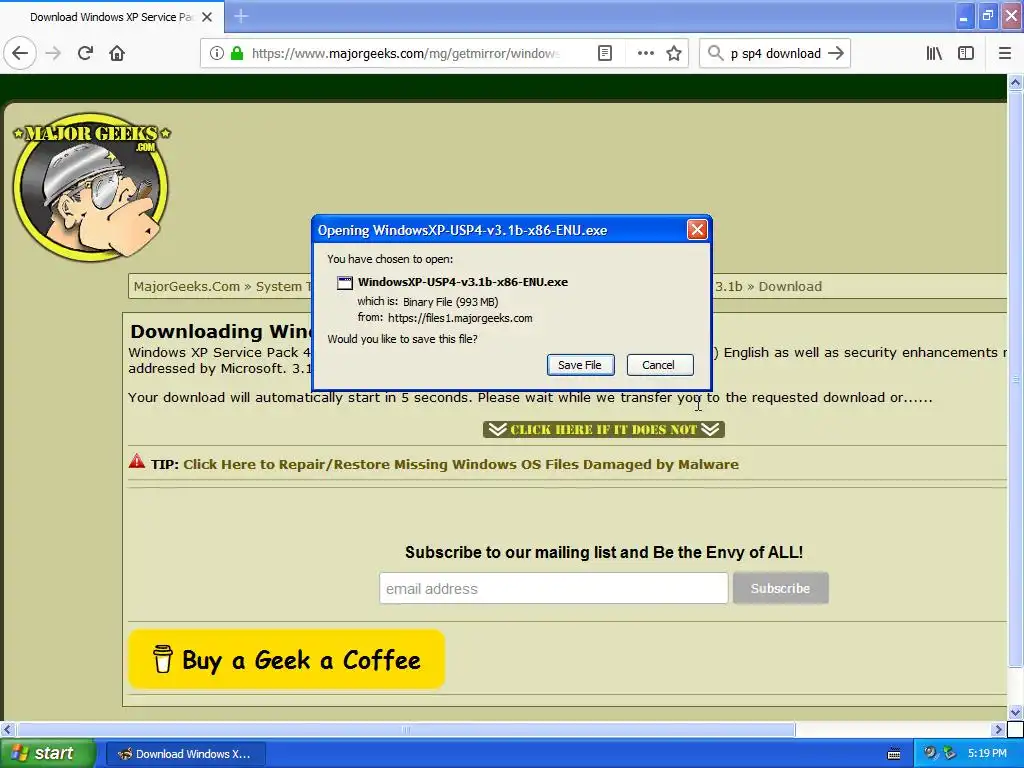The image size is (1024, 768).
Task: Click the red warning TIP icon
Action: pos(136,462)
